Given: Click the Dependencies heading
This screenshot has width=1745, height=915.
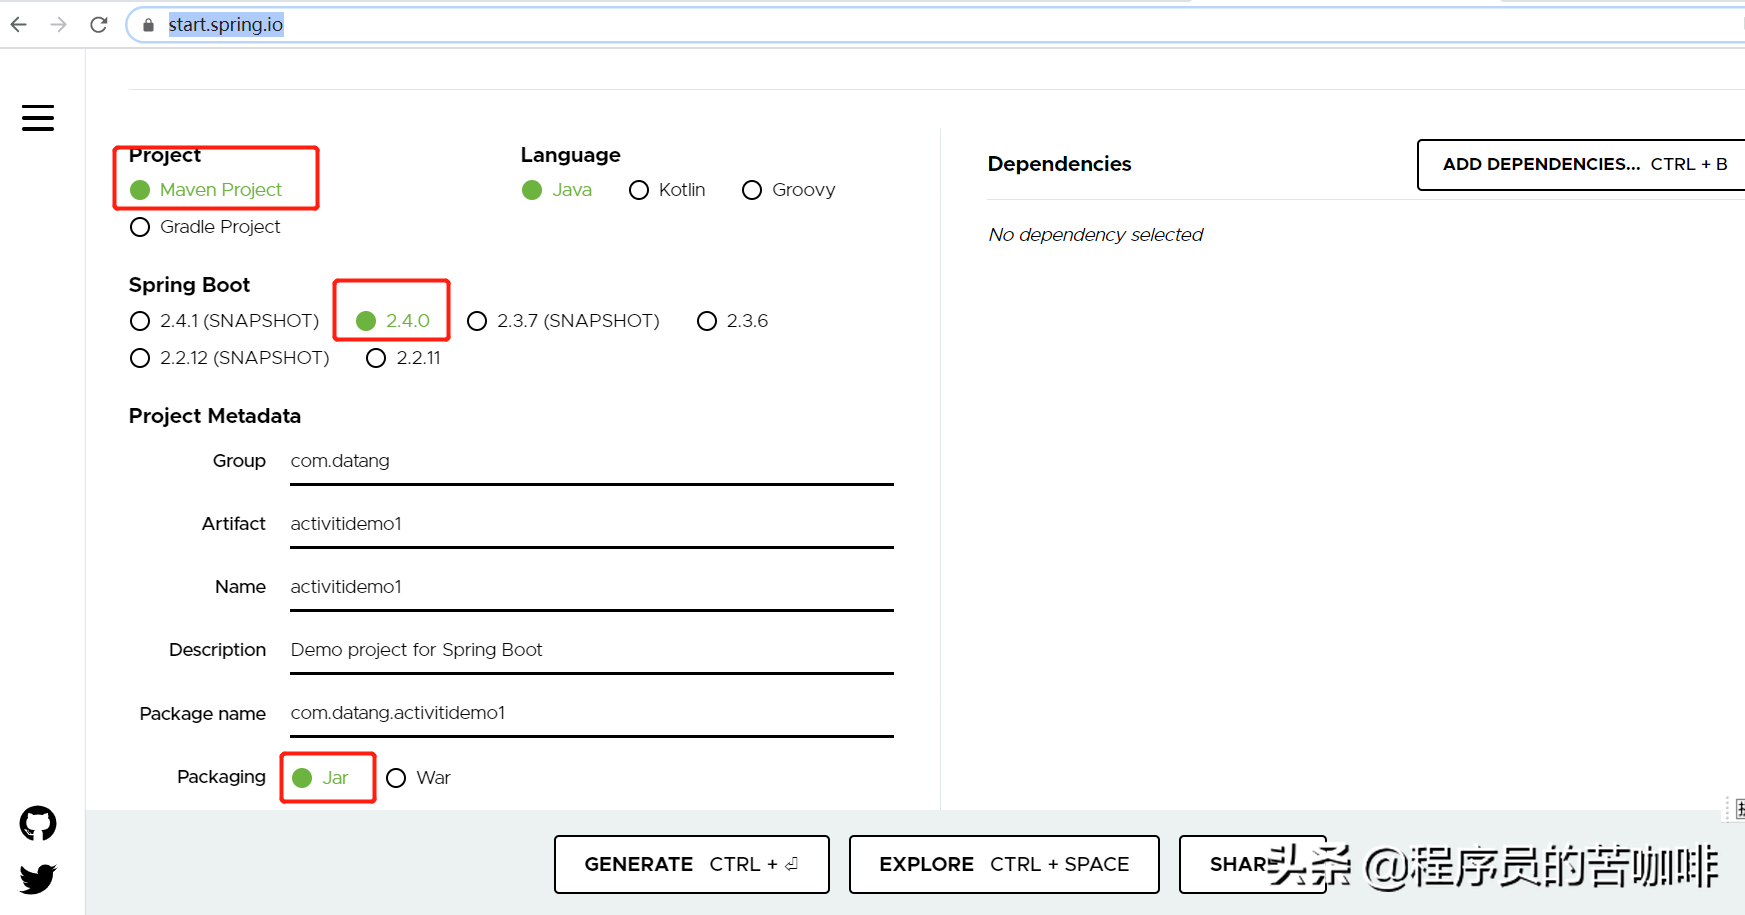Looking at the screenshot, I should point(1060,164).
